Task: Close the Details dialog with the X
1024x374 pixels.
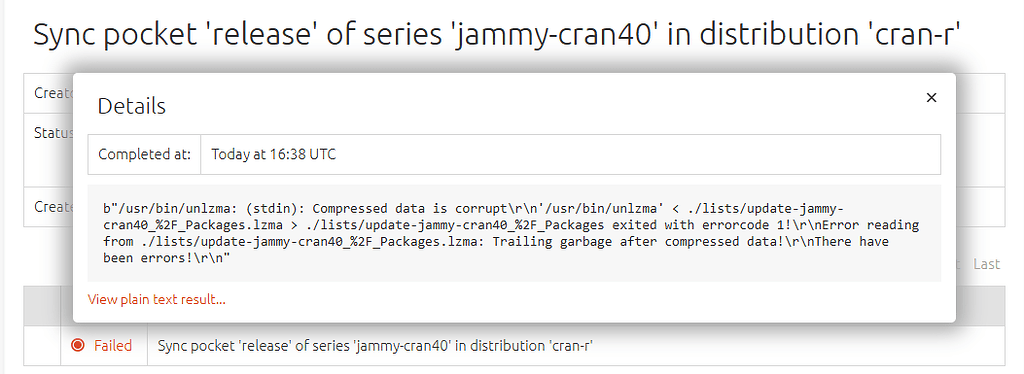Action: point(931,98)
